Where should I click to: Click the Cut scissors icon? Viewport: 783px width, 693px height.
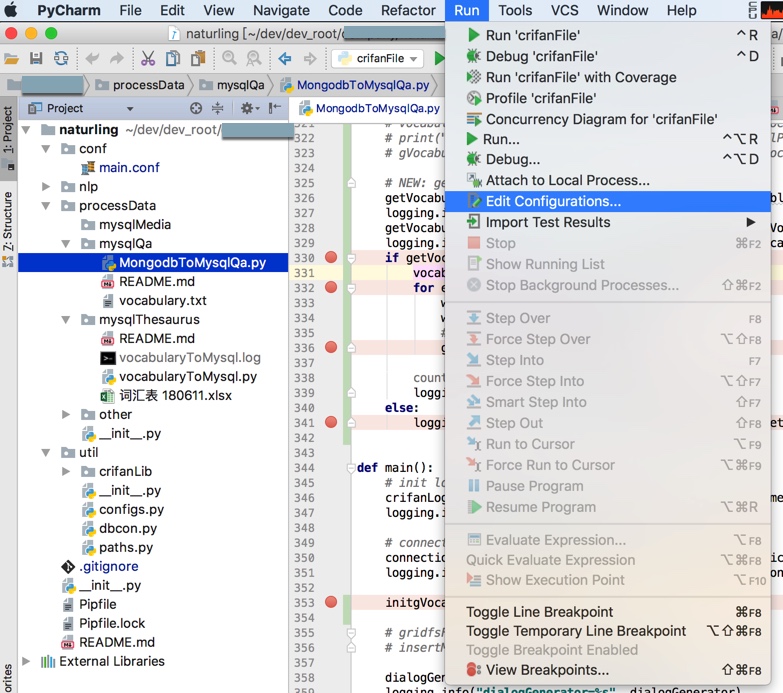pyautogui.click(x=148, y=59)
